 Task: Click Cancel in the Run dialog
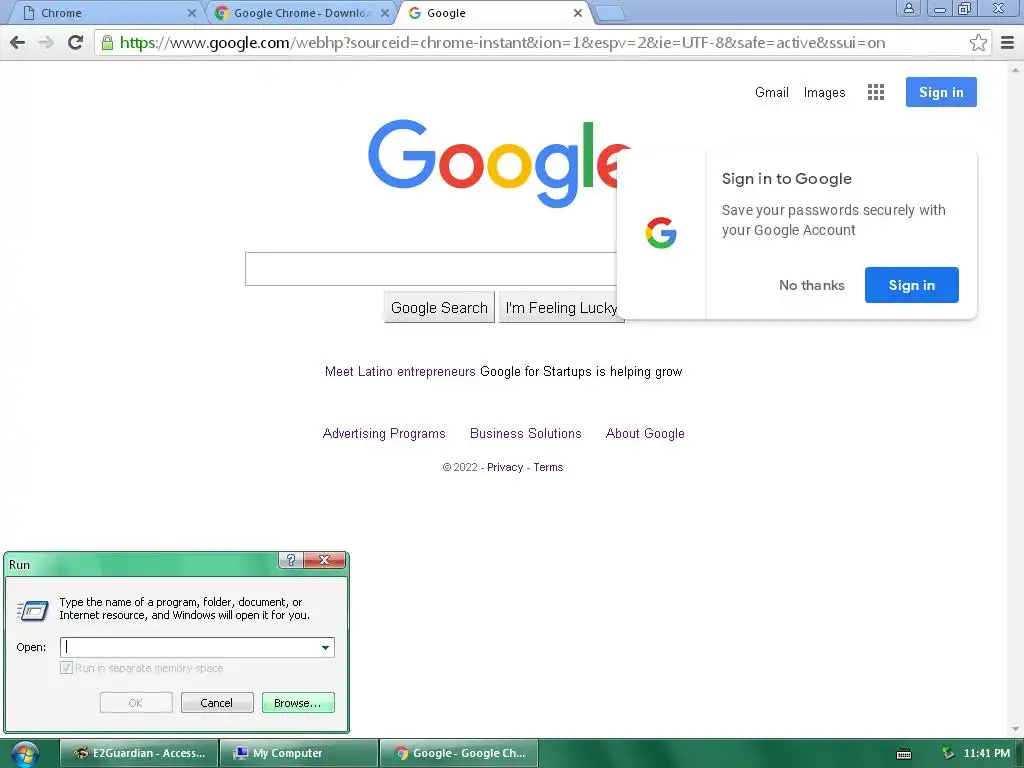[217, 703]
